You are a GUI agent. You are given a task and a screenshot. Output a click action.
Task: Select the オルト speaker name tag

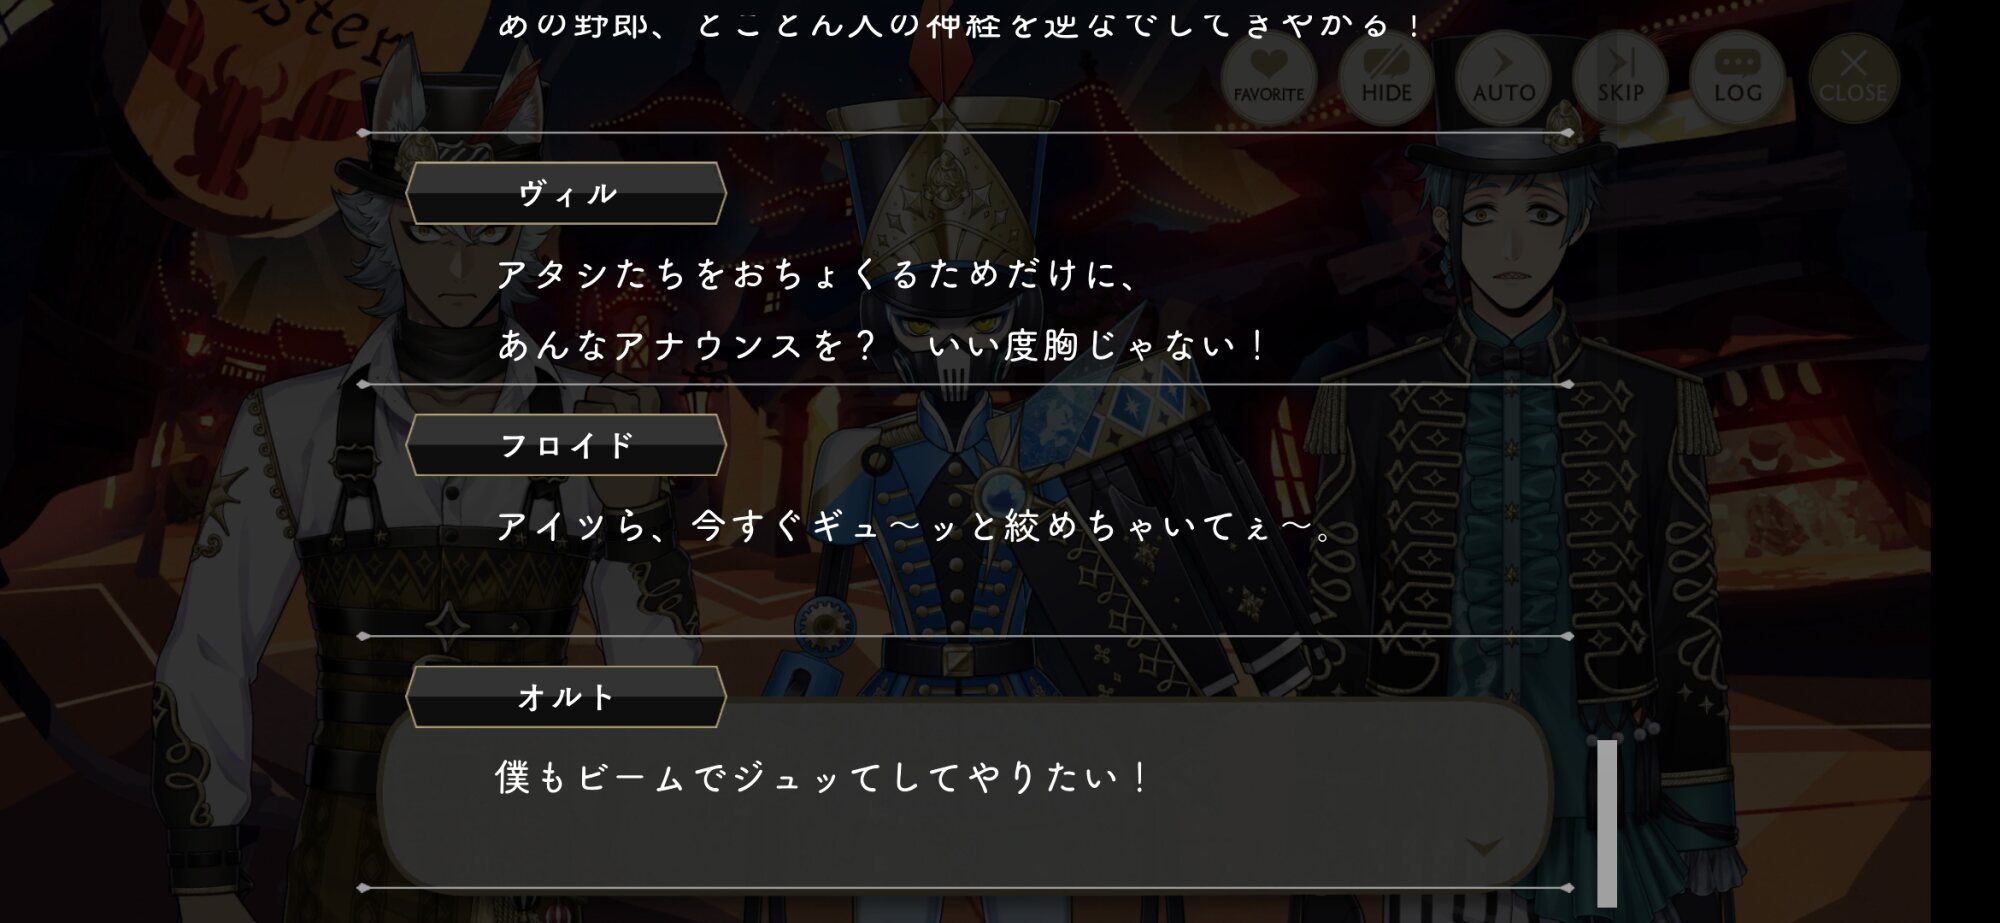[566, 697]
